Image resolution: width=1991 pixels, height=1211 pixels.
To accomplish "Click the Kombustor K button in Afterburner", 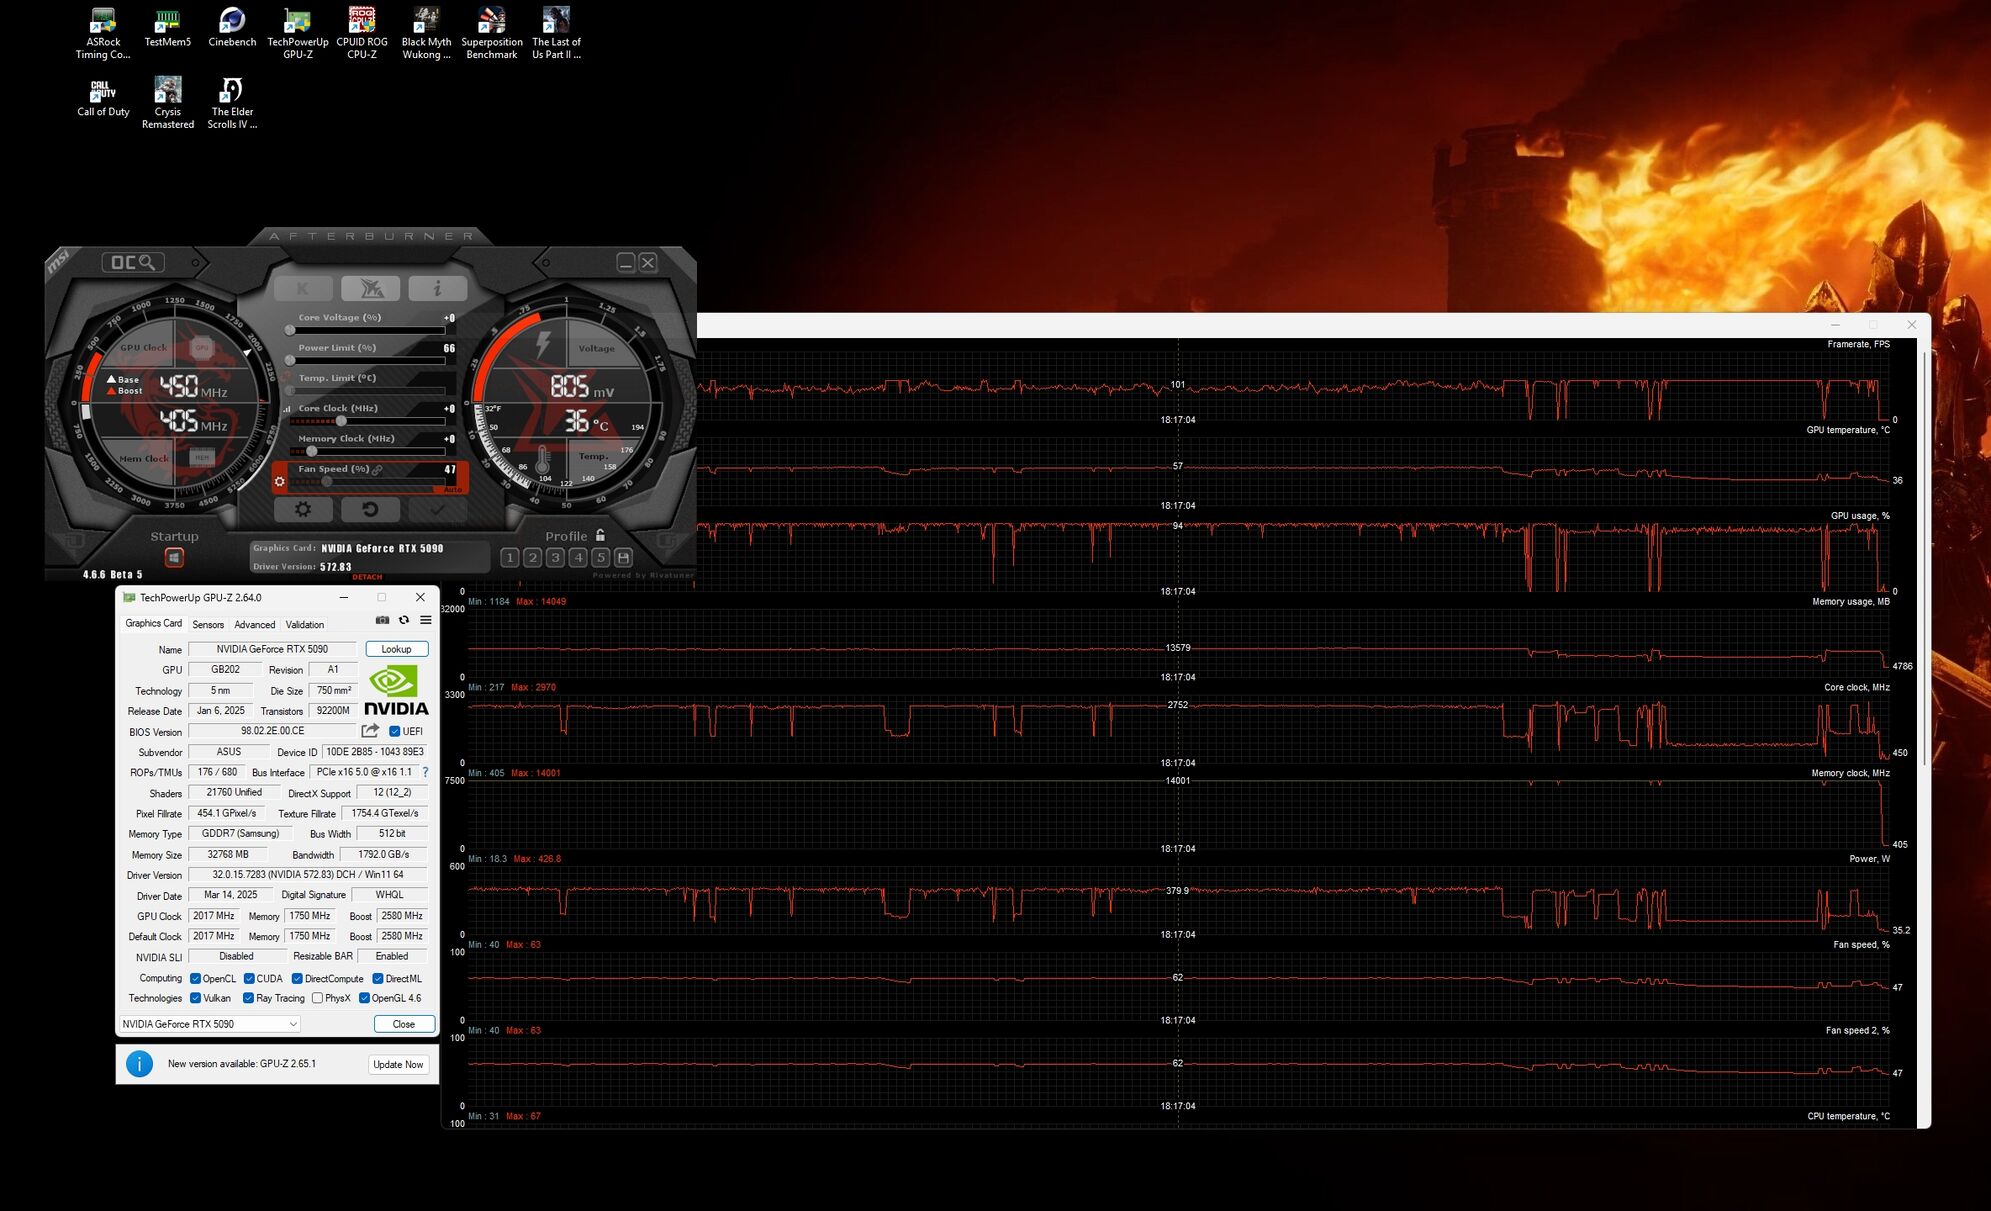I will 303,289.
